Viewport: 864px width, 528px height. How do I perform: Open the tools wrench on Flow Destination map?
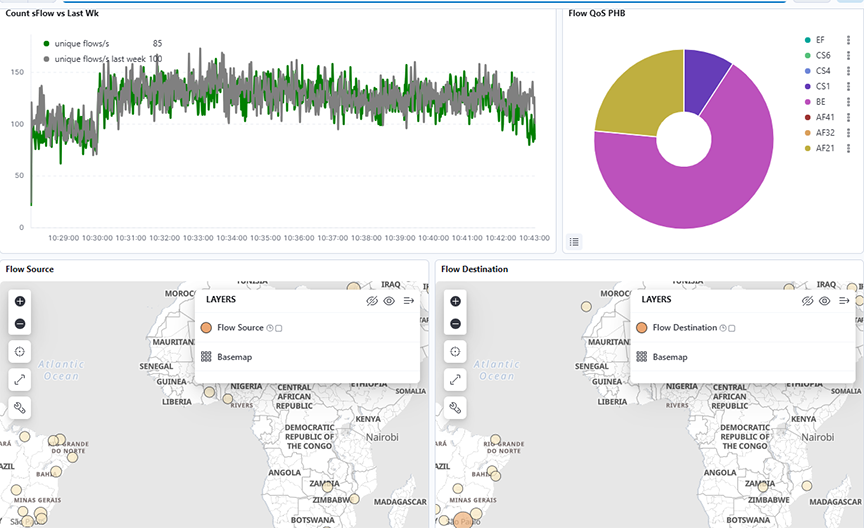(455, 407)
